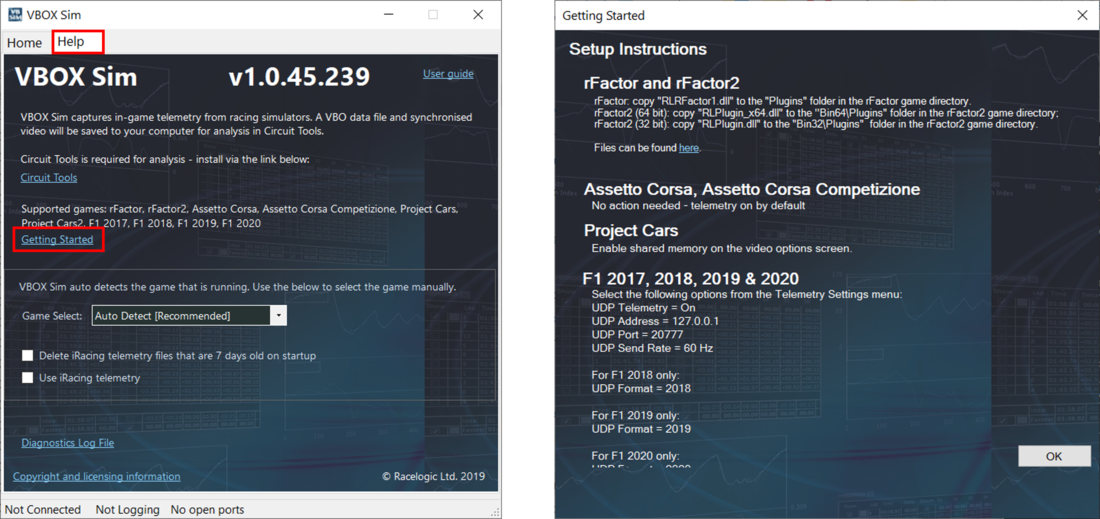Switch to the Home tab
The height and width of the screenshot is (519, 1100).
pos(25,43)
